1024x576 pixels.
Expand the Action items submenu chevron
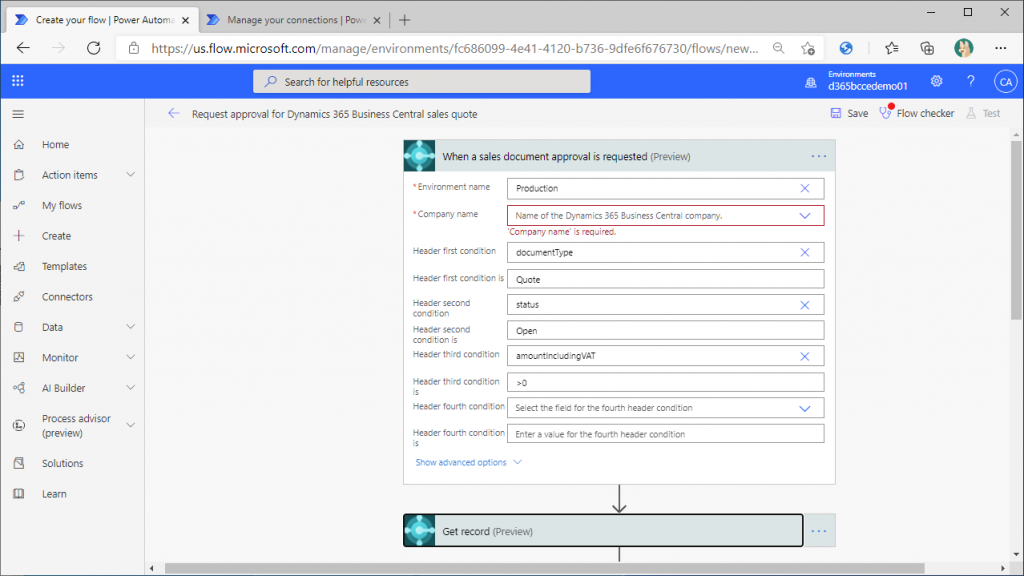coord(131,174)
